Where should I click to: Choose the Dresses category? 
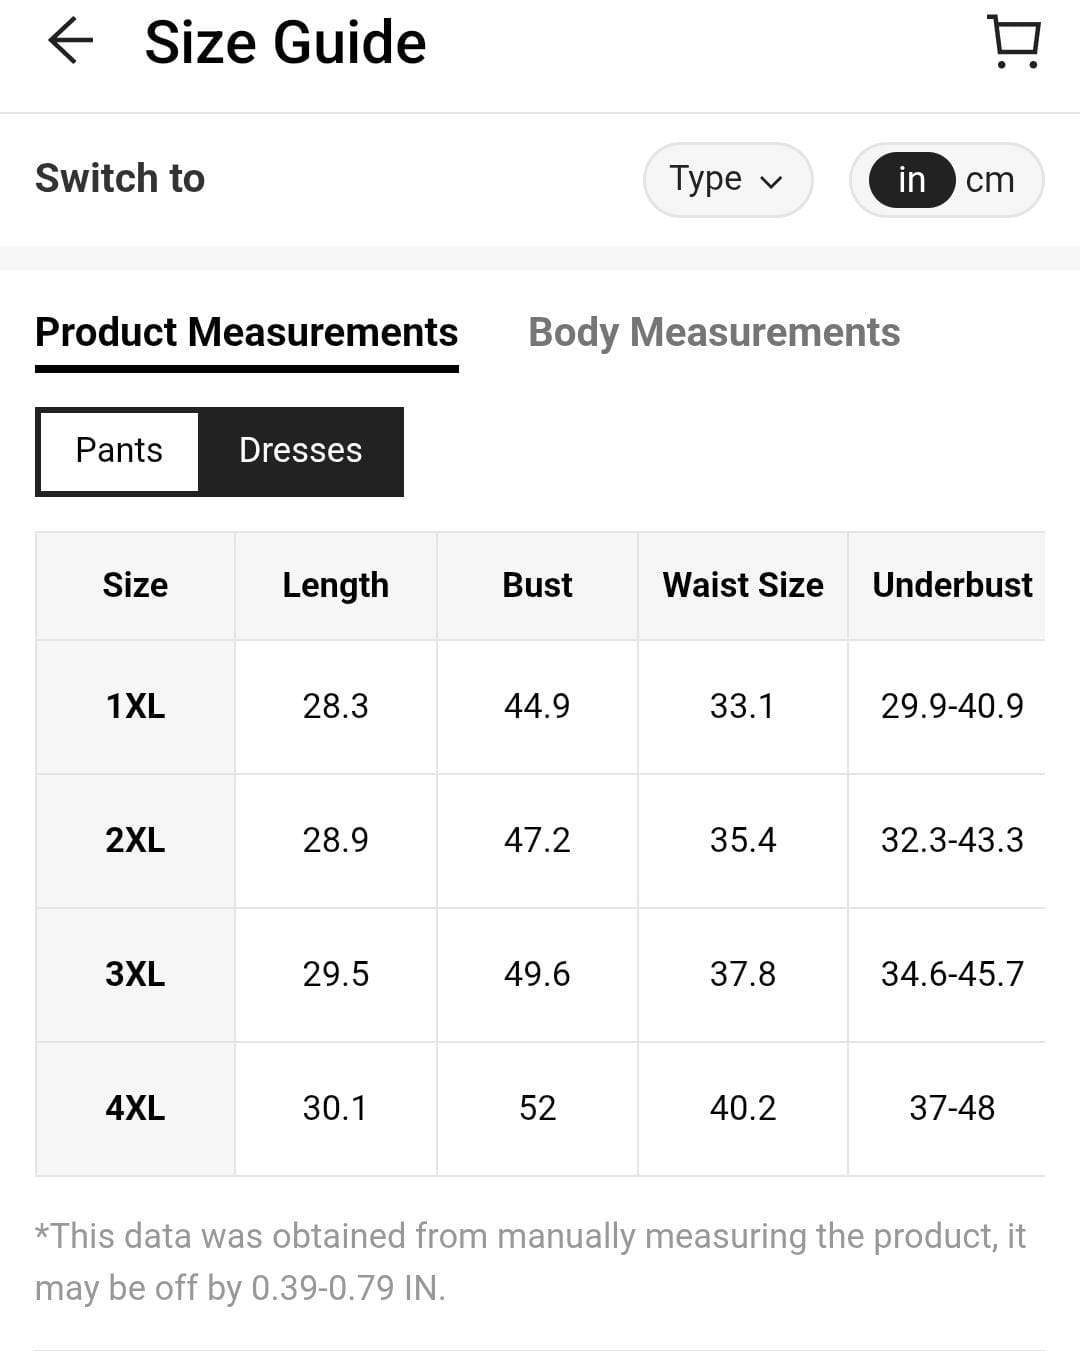point(300,451)
